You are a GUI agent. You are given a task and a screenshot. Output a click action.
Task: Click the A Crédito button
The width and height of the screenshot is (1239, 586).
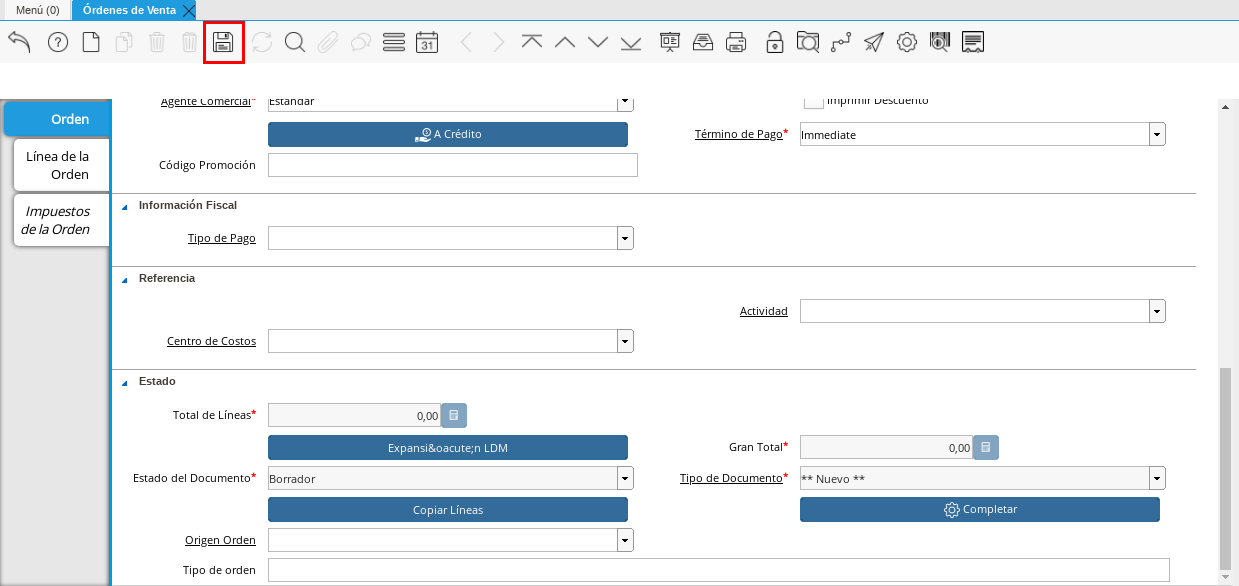(448, 134)
